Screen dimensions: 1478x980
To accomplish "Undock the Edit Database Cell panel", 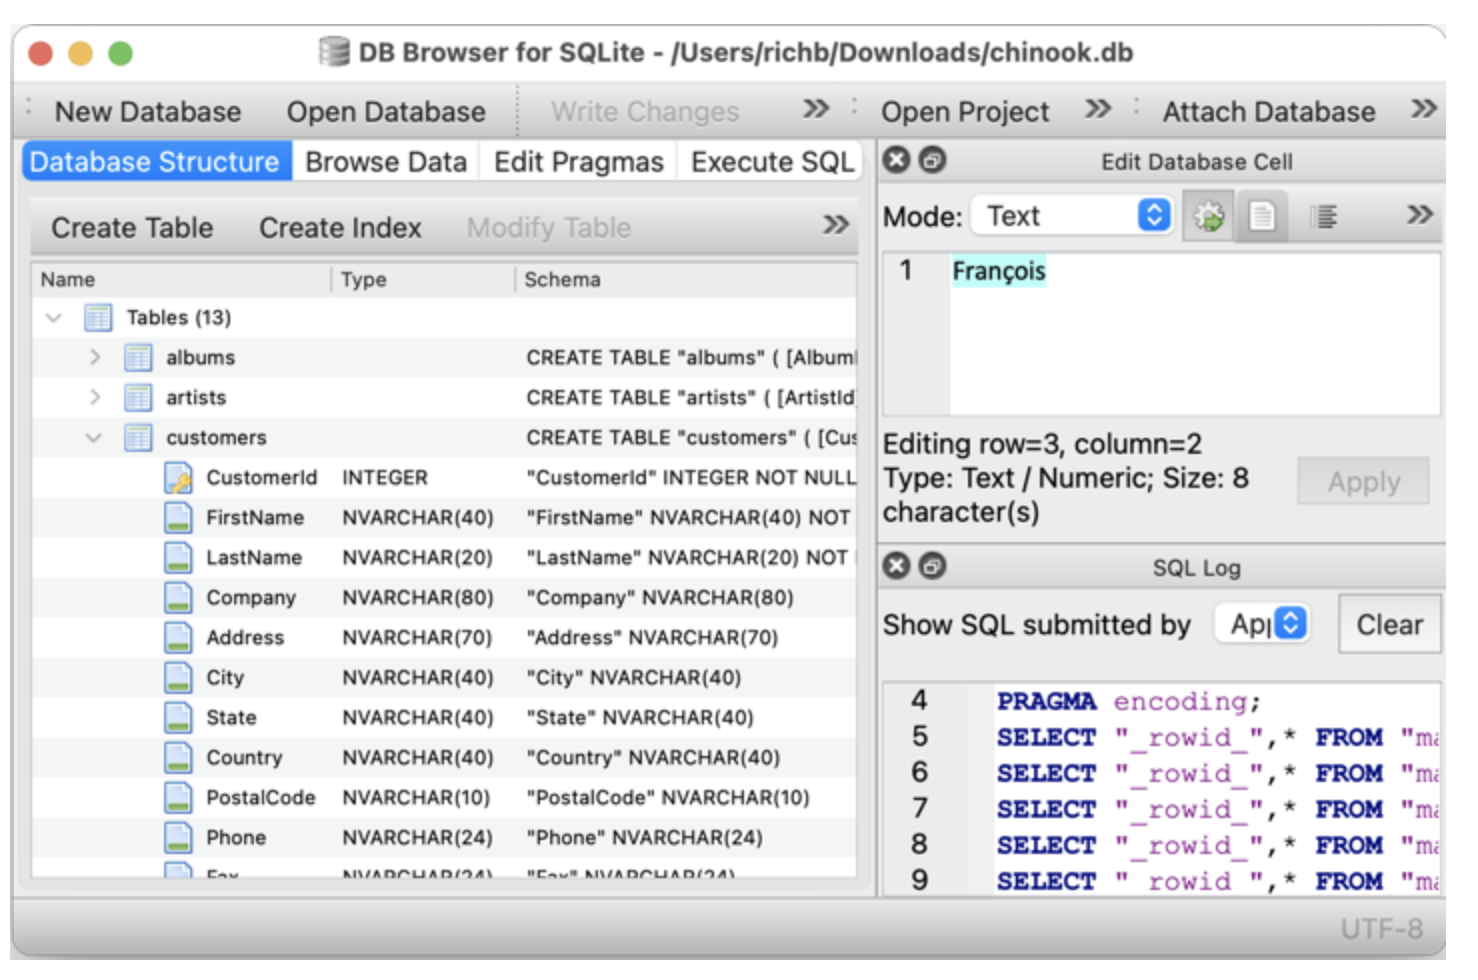I will (931, 160).
